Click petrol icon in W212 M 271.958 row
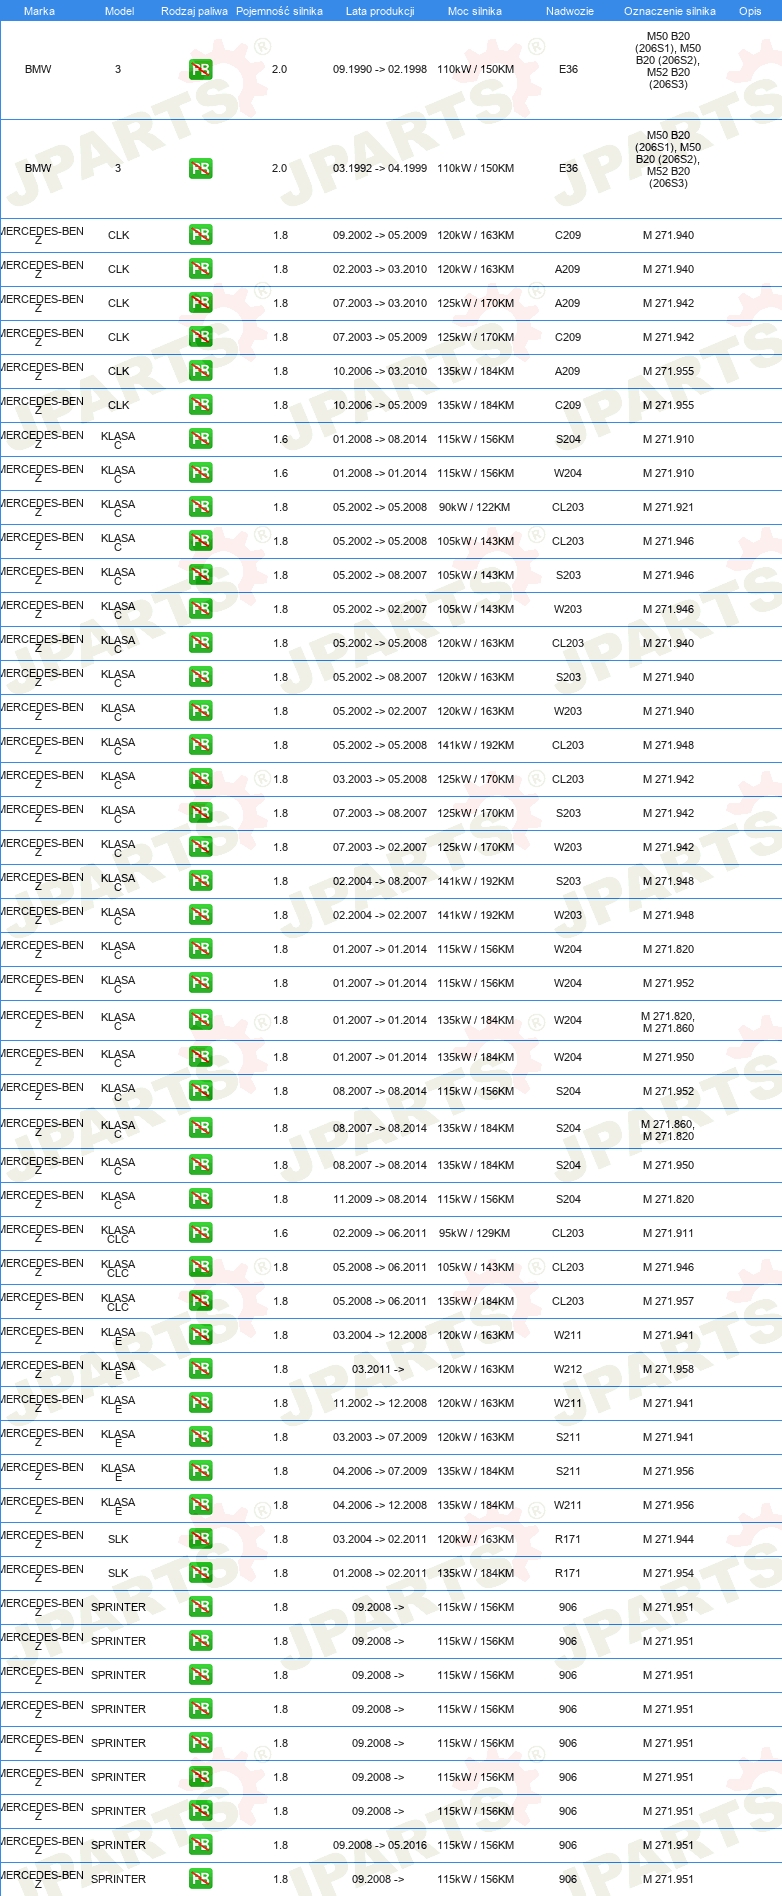 200,1369
